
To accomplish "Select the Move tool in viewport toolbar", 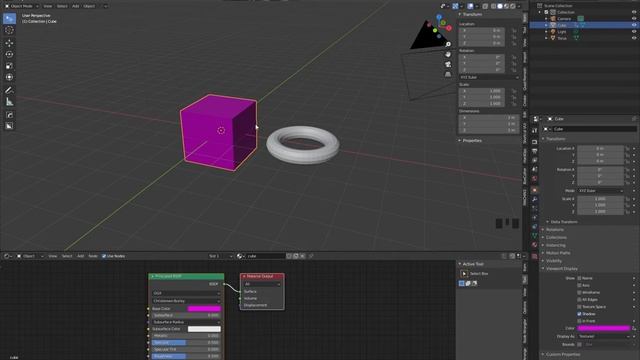I will pyautogui.click(x=9, y=43).
